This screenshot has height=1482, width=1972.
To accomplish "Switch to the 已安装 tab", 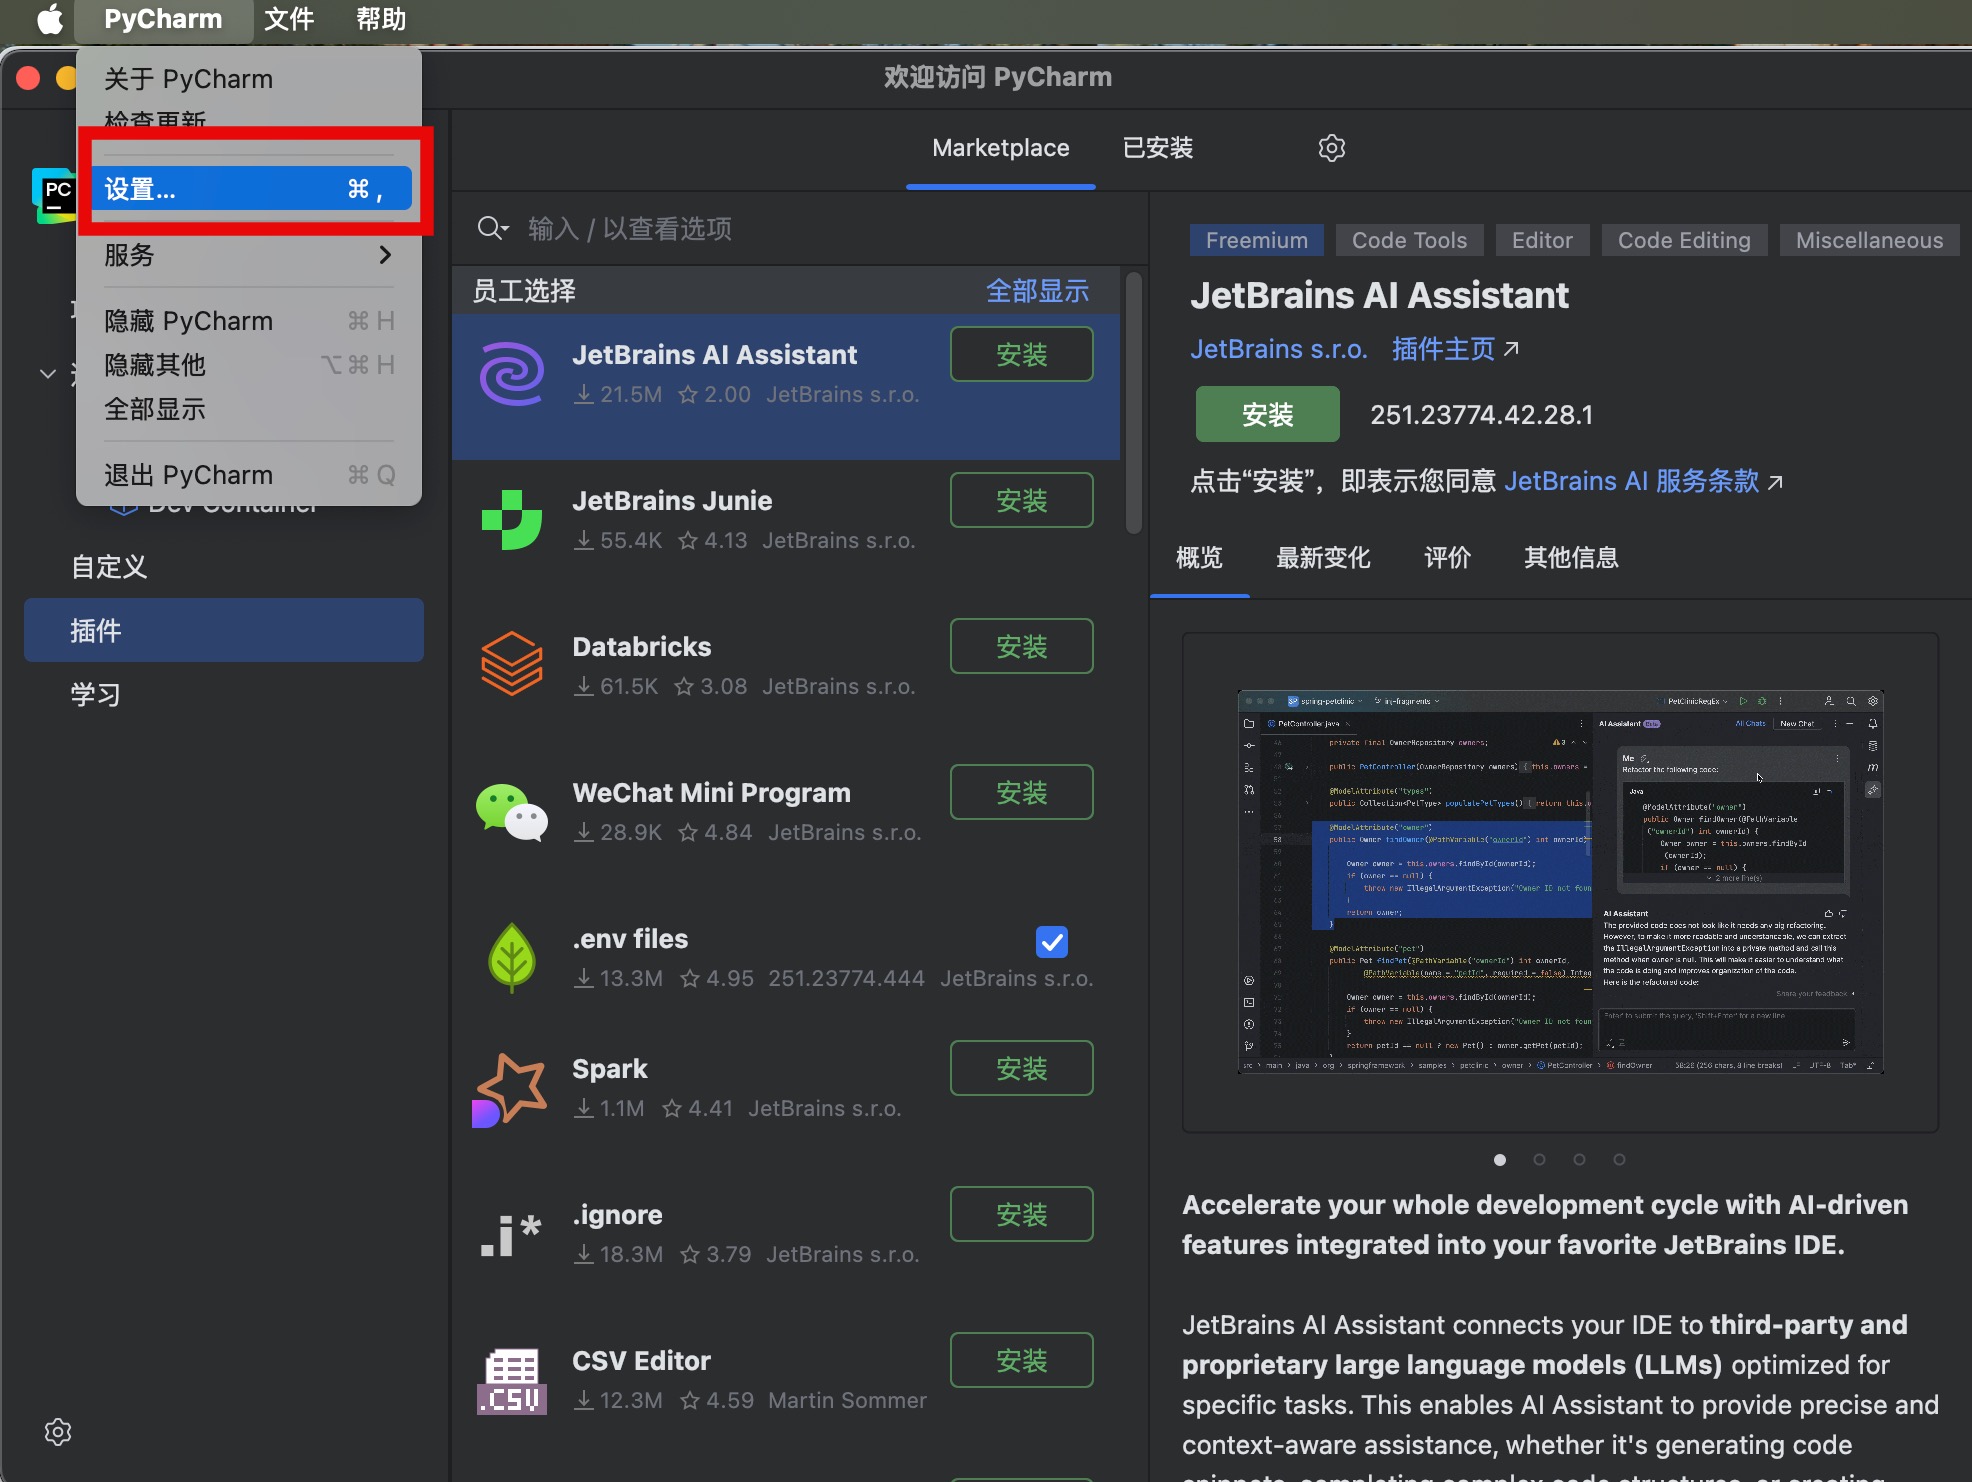I will click(x=1157, y=148).
